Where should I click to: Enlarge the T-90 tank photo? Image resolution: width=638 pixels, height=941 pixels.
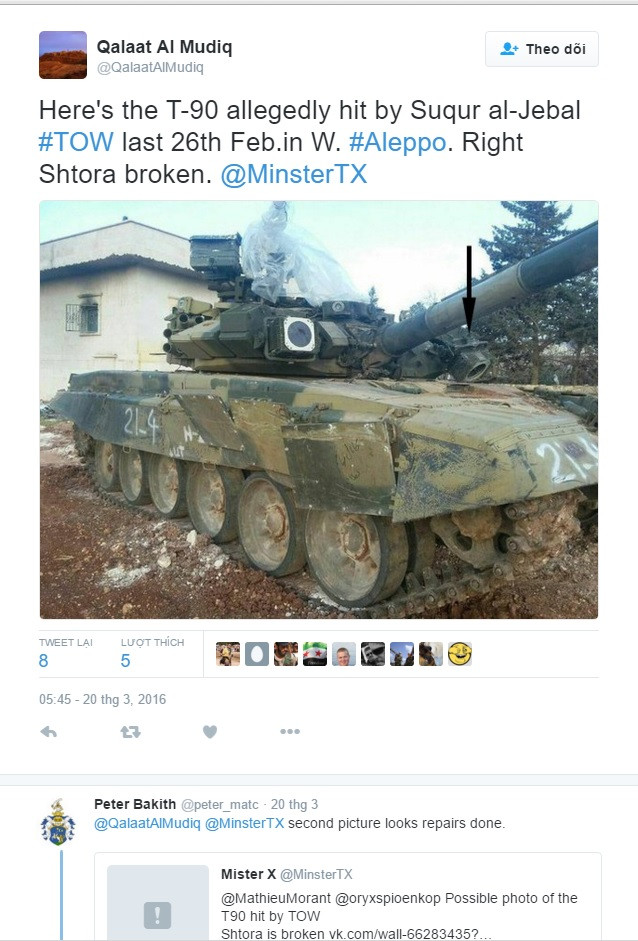click(x=319, y=409)
